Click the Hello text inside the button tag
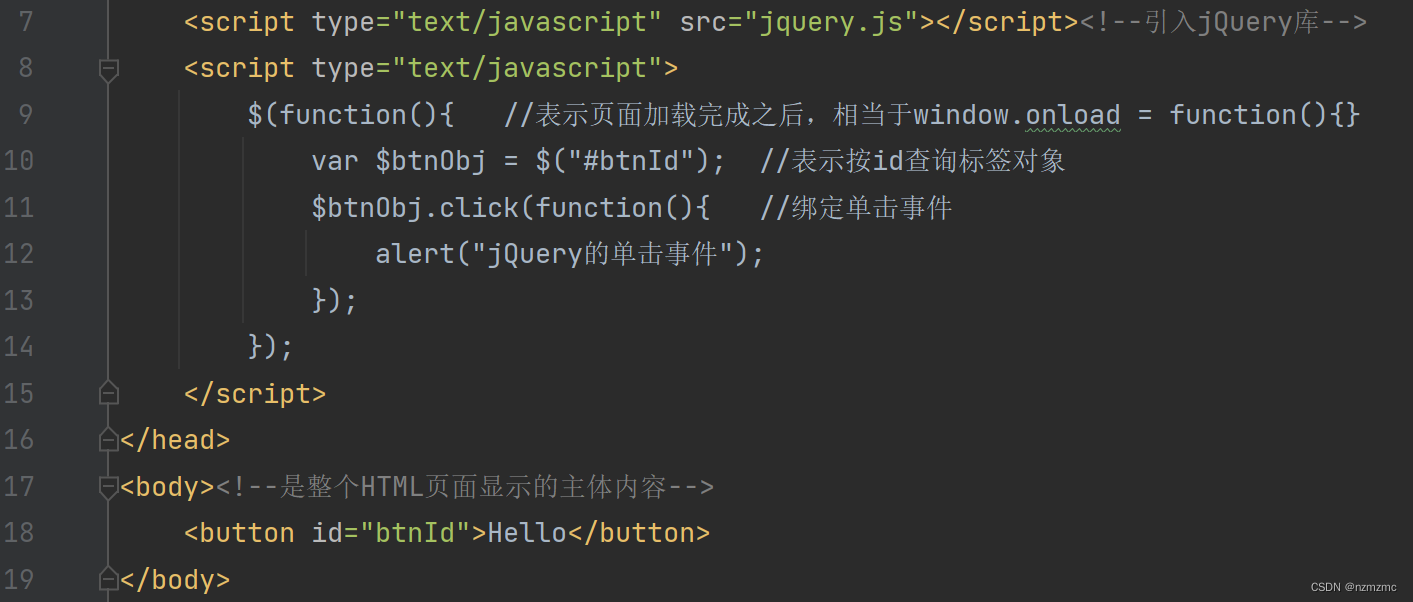This screenshot has width=1413, height=602. pyautogui.click(x=527, y=533)
